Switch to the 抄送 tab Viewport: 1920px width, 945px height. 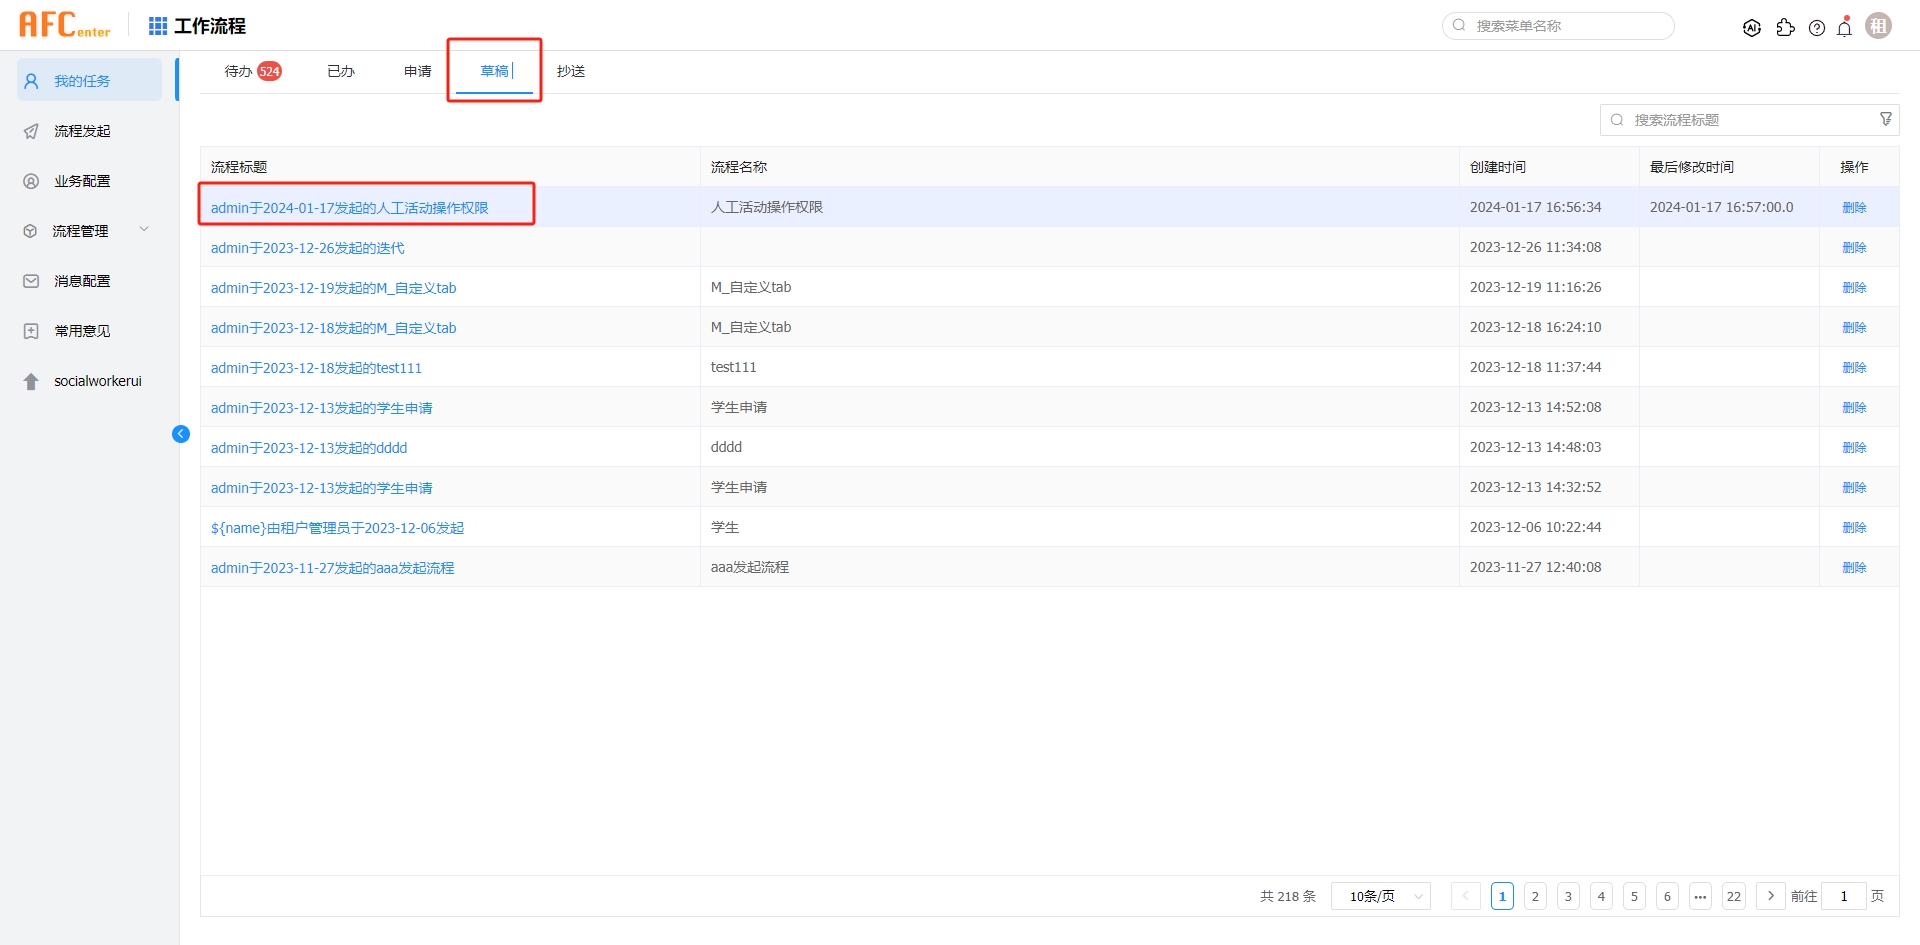[571, 71]
